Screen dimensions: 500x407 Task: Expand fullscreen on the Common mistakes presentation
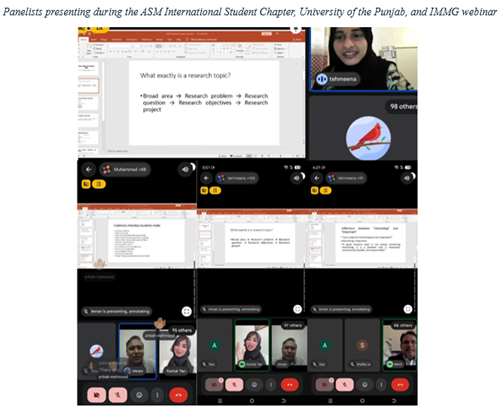(187, 311)
